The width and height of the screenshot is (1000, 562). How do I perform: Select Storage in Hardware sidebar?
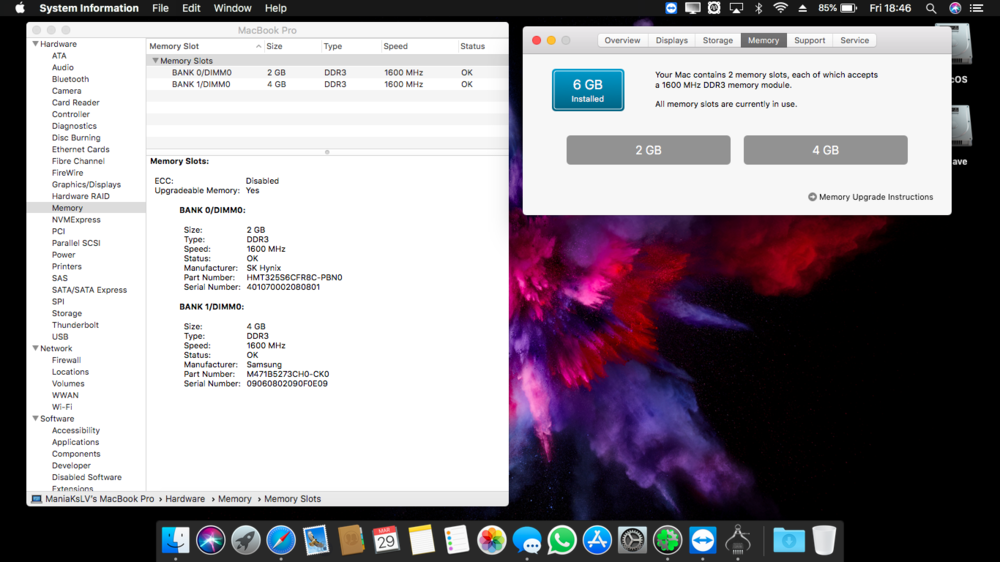(x=67, y=313)
